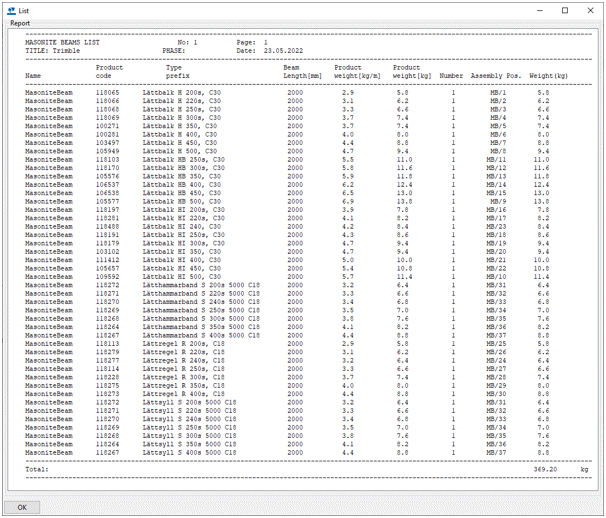Confirm with the OK button
Screen dimensions: 606x518
(22, 508)
